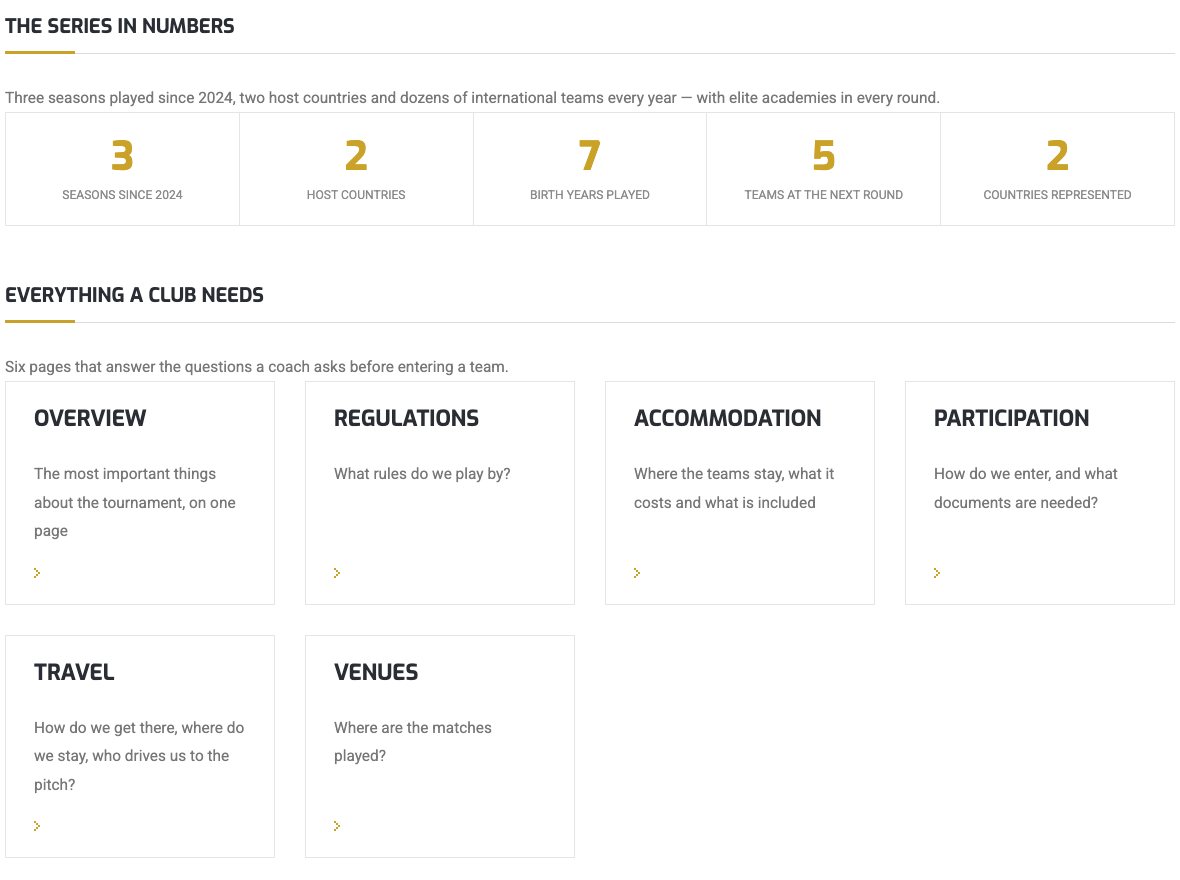The height and width of the screenshot is (880, 1180).
Task: Click the 'COUNTRIES REPRESENTED' label
Action: (1057, 195)
